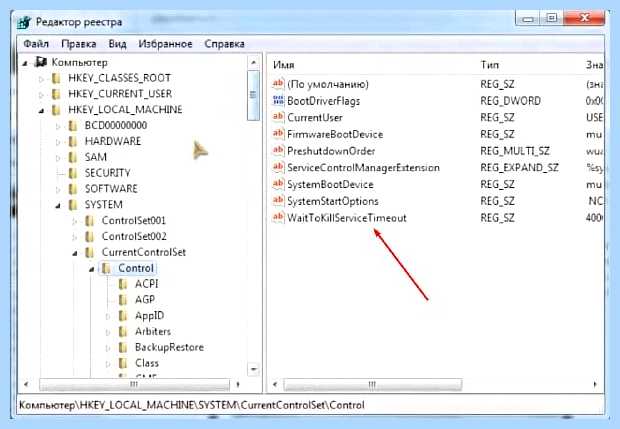Click the CurrentControlSet folder icon
620x429 pixels.
[x=90, y=252]
